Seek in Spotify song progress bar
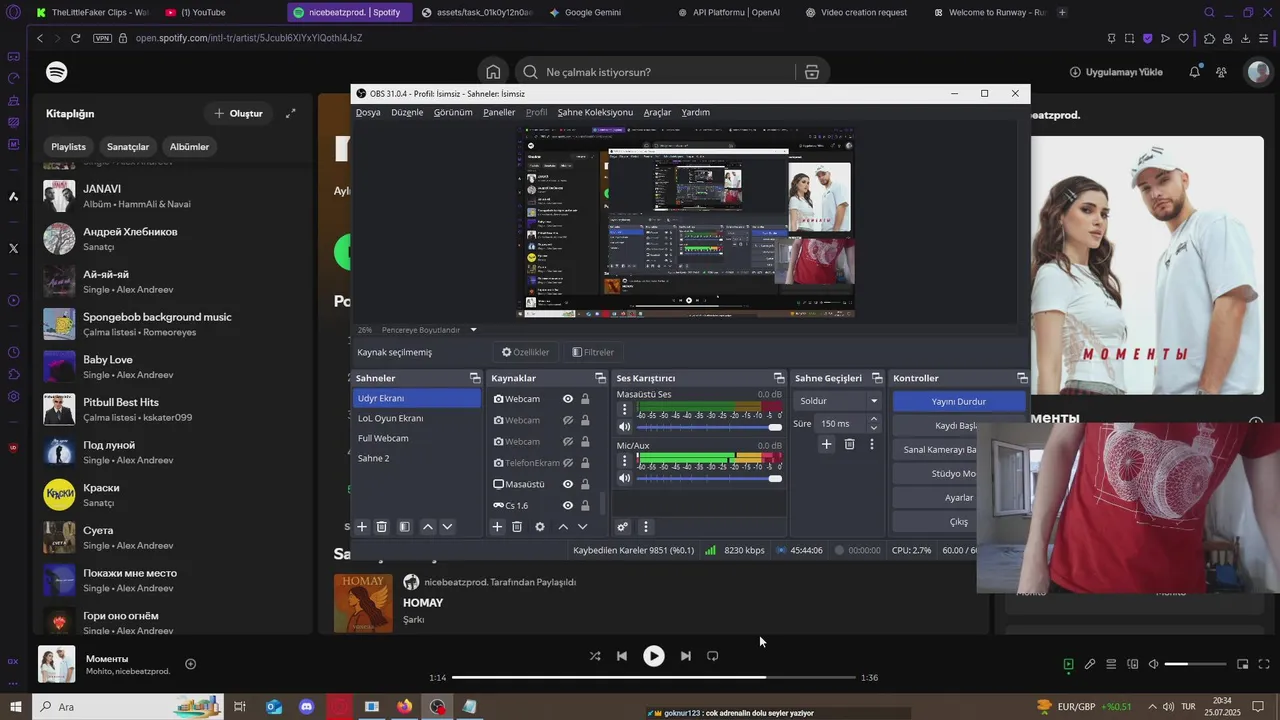1280x720 pixels. point(654,677)
